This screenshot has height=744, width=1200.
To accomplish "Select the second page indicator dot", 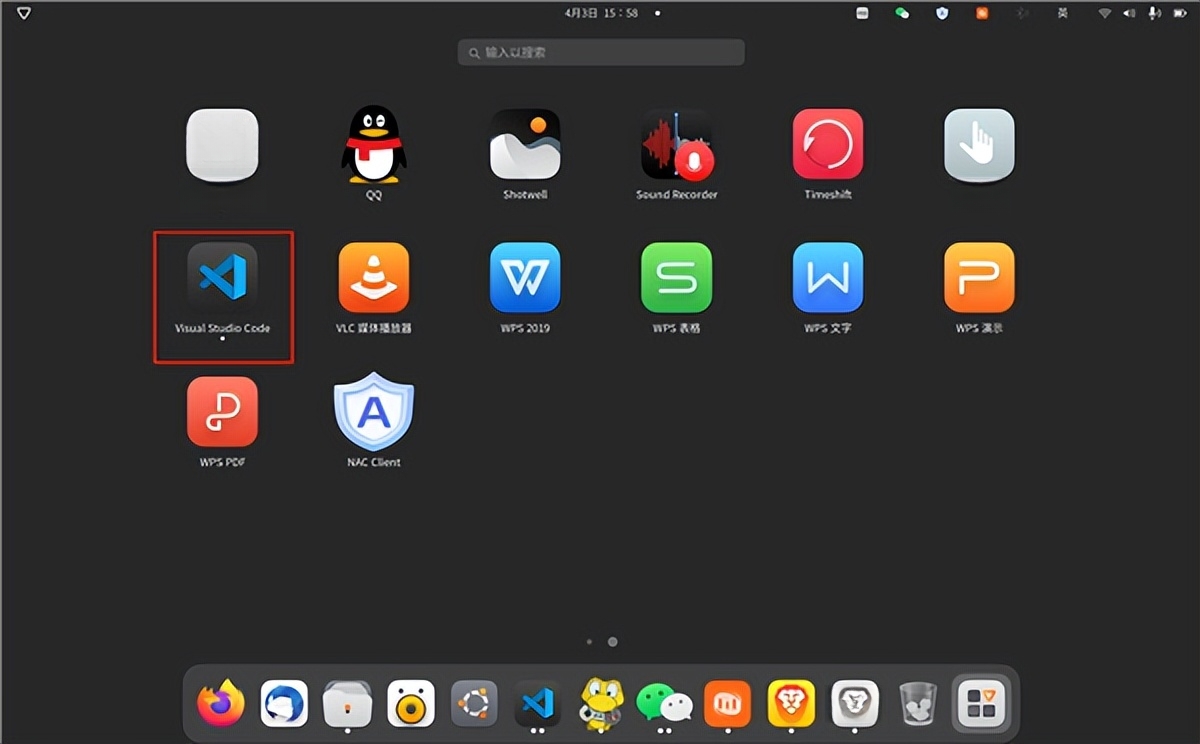I will tap(613, 642).
